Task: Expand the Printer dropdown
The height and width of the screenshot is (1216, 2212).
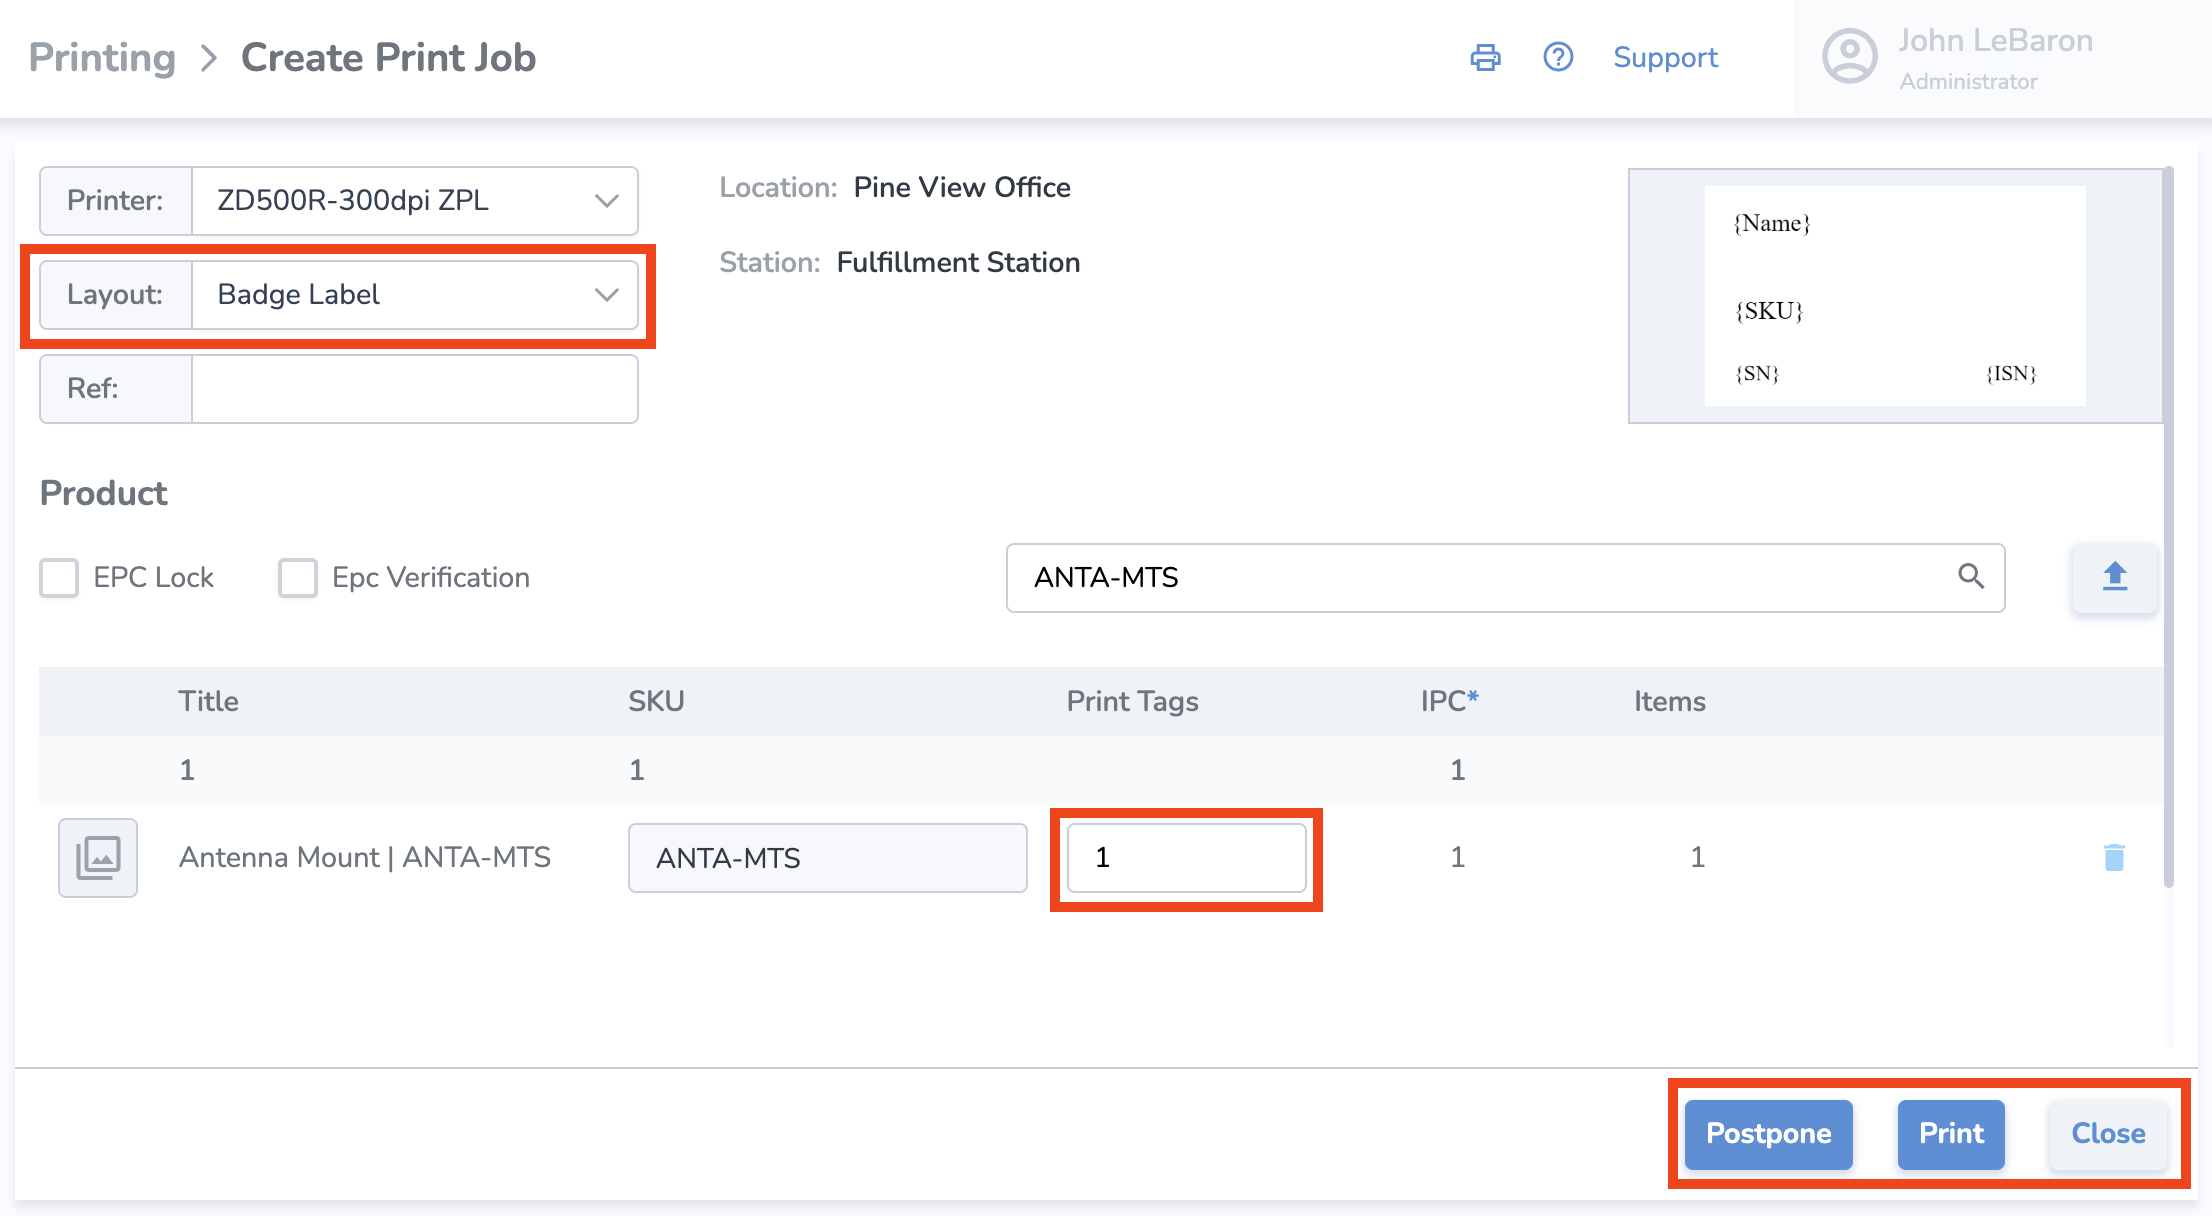Action: [414, 201]
